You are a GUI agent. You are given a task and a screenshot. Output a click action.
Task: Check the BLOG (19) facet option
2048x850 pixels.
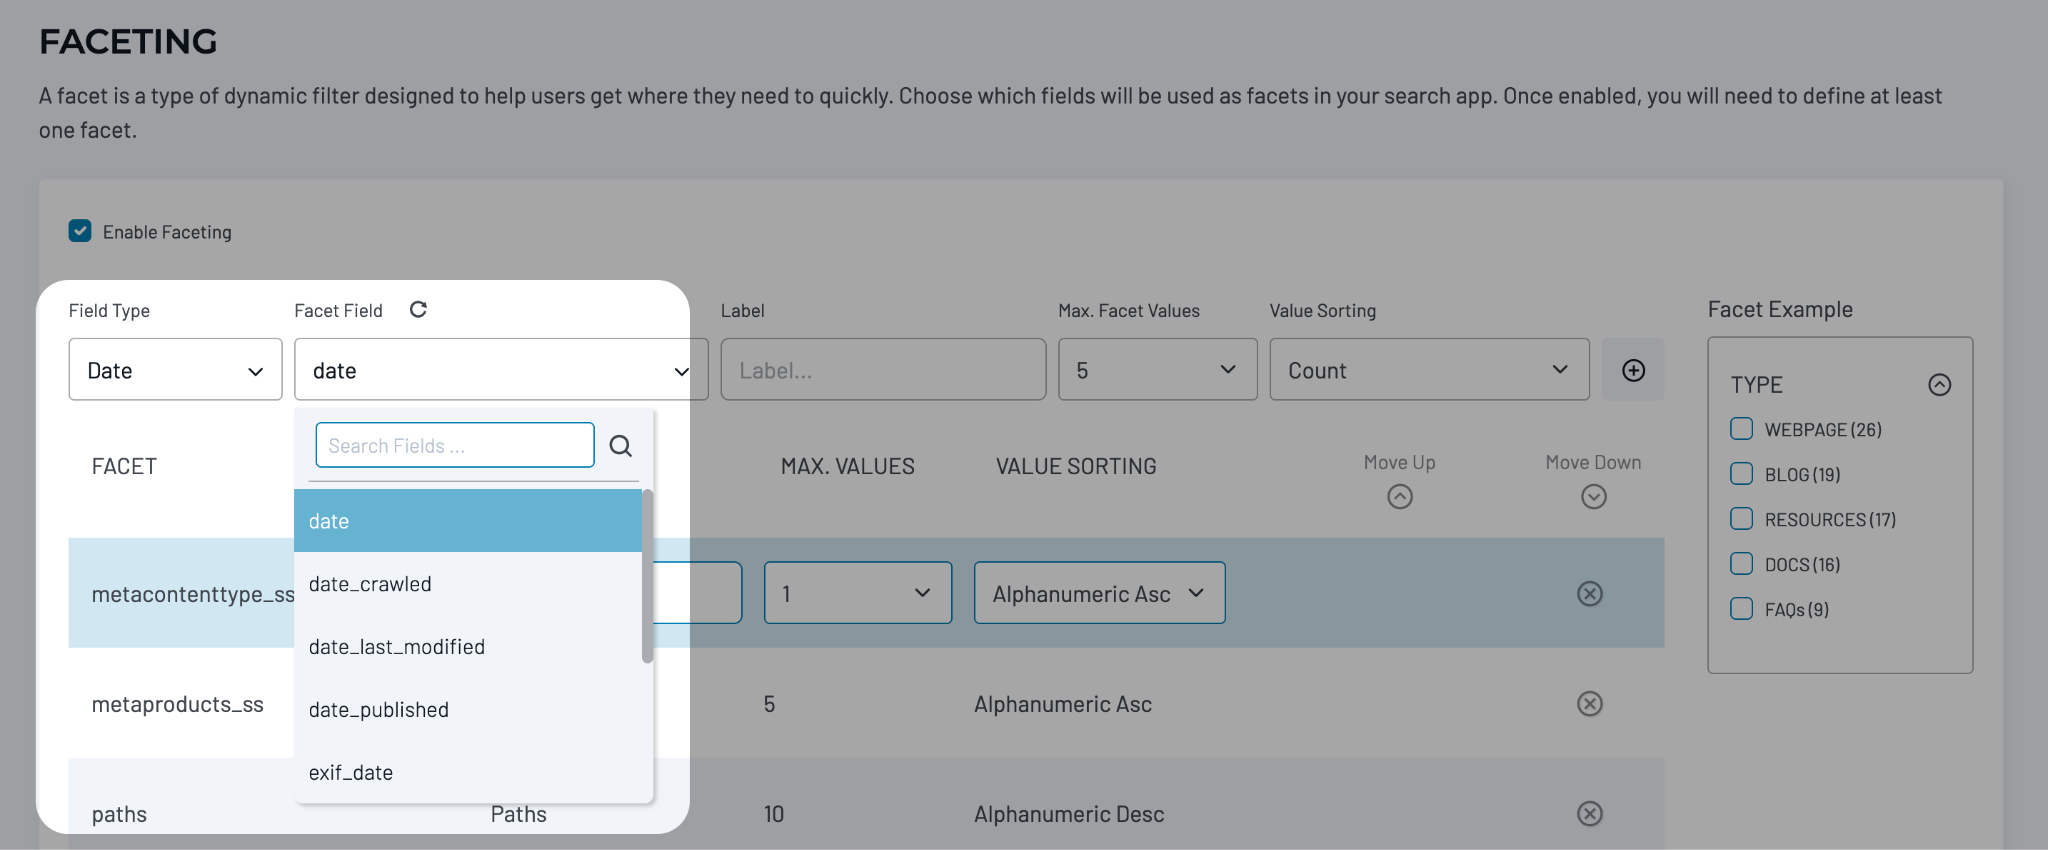[x=1742, y=474]
